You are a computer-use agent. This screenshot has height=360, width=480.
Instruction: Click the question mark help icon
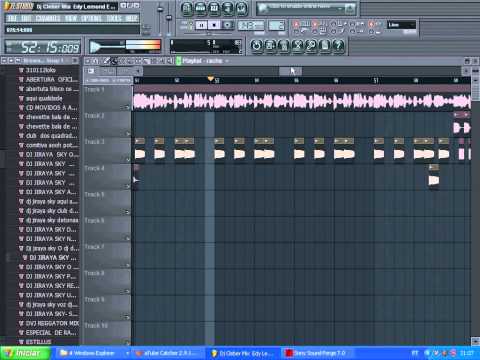[338, 46]
